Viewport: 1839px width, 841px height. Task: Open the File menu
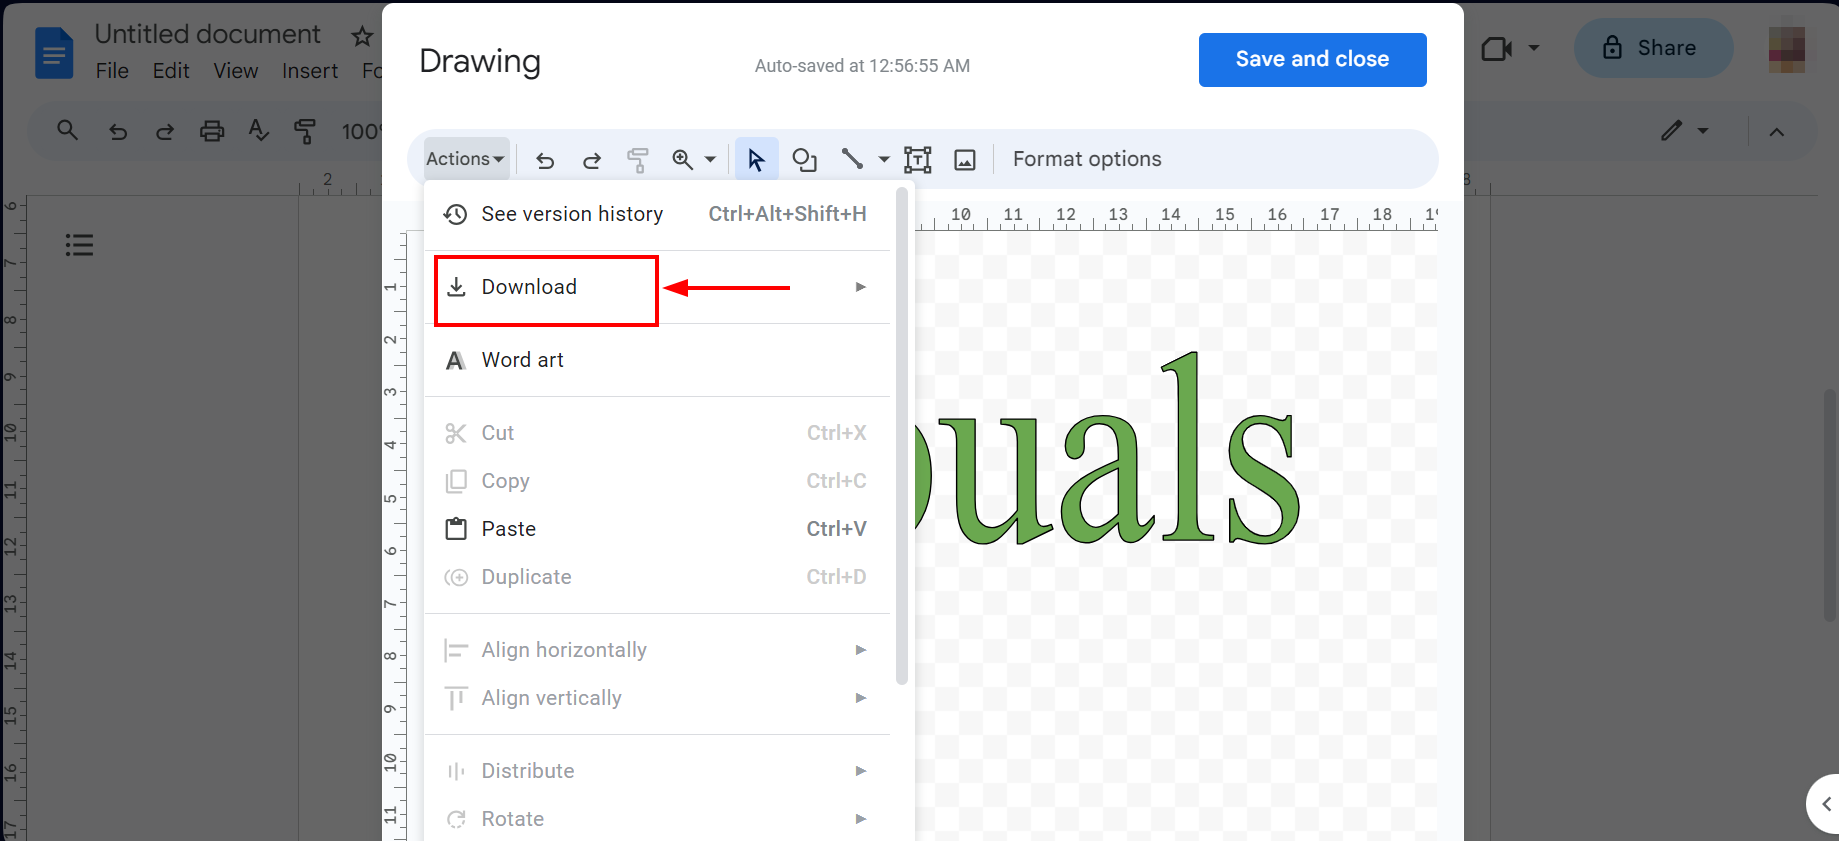click(x=112, y=71)
